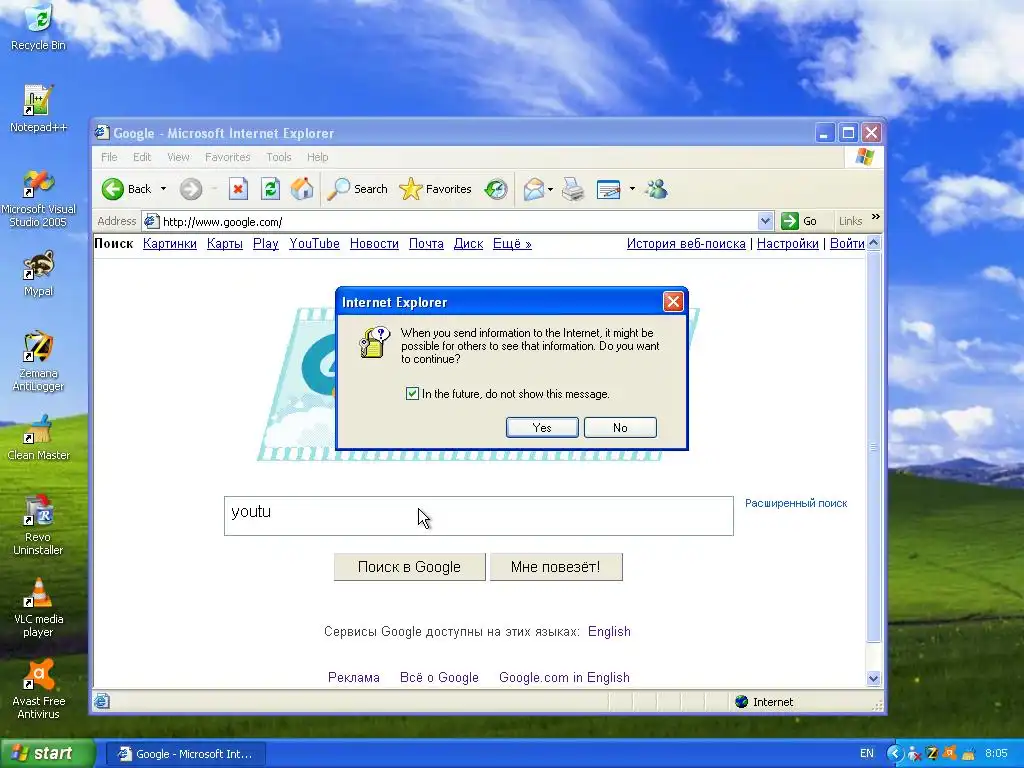Viewport: 1024px width, 768px height.
Task: Click the green Go arrow button
Action: (790, 221)
